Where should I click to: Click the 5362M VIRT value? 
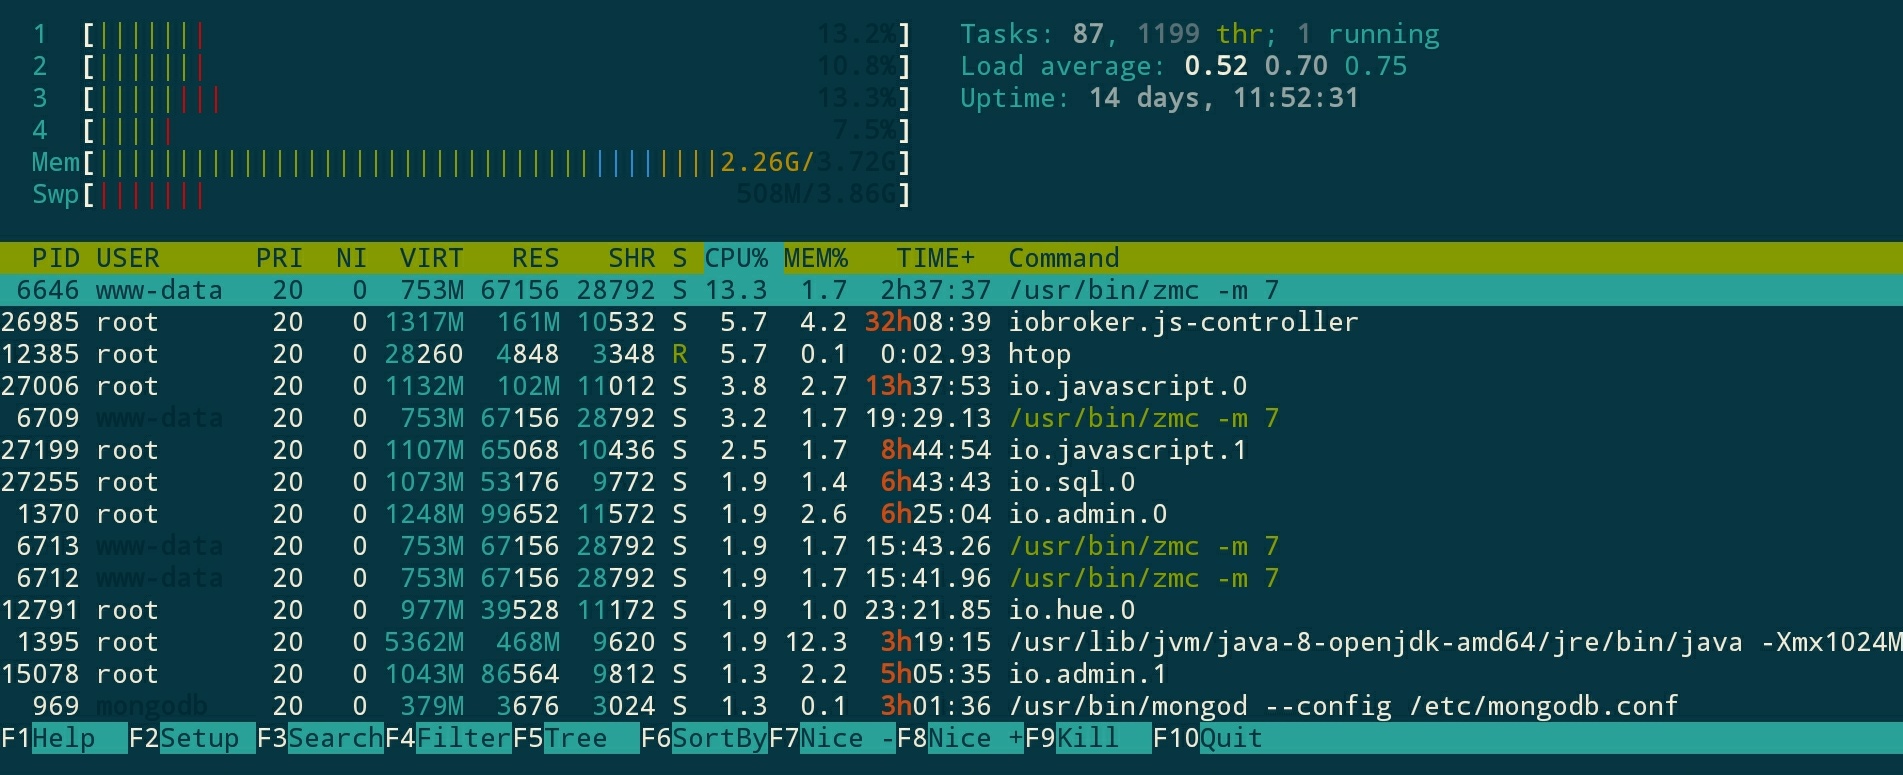pyautogui.click(x=423, y=642)
